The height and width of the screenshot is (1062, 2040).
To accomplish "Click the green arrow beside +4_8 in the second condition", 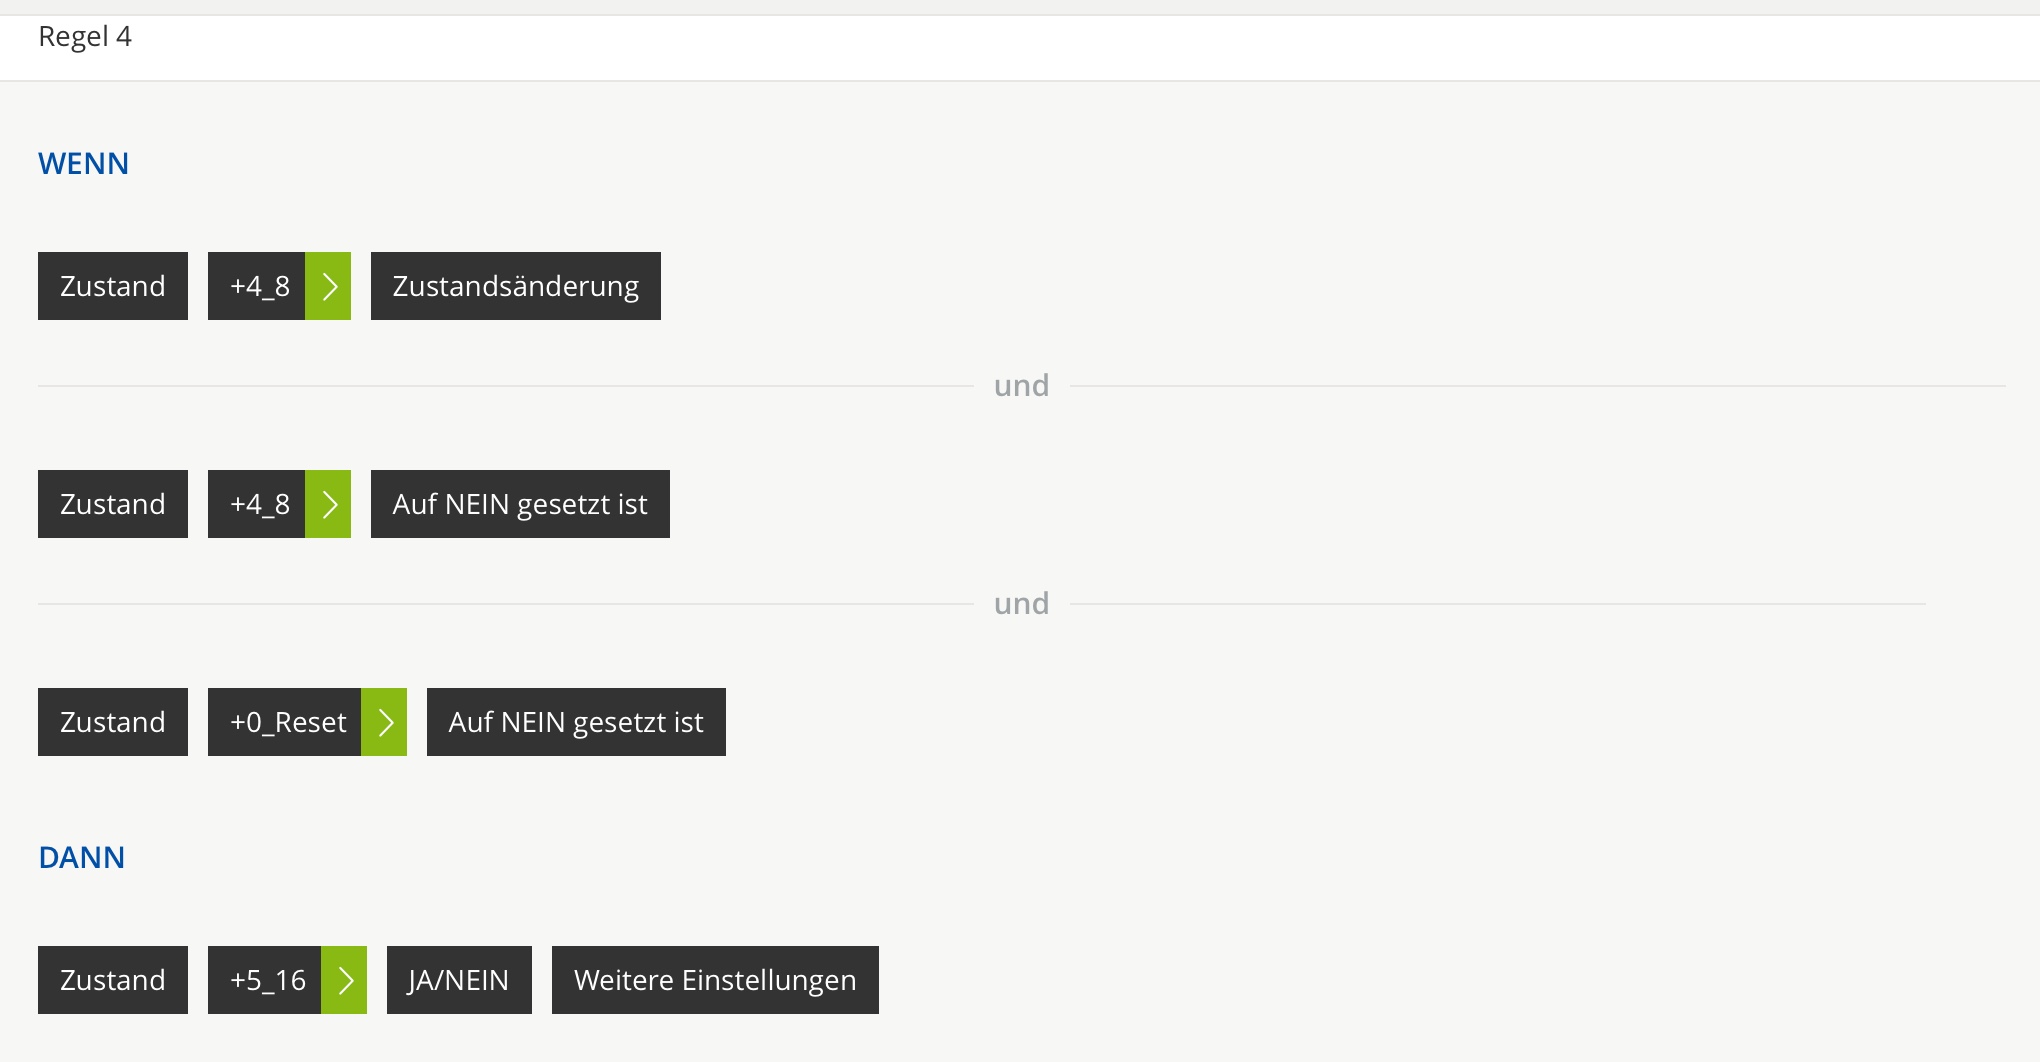I will (328, 504).
